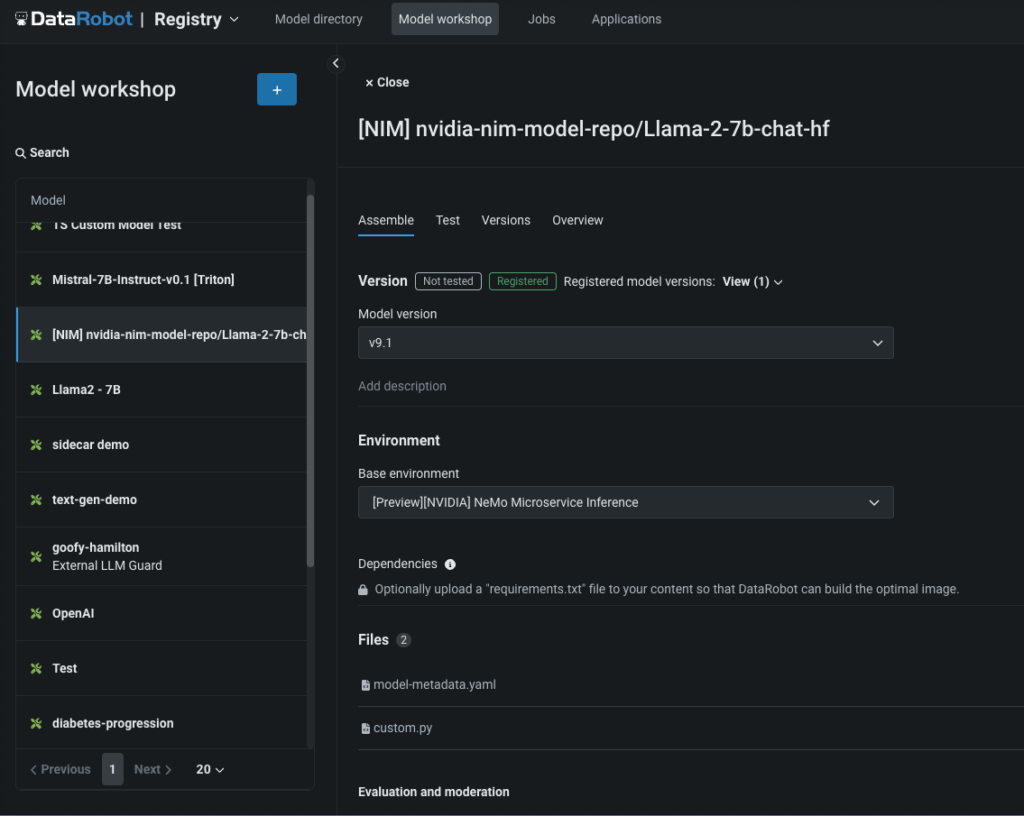1024x816 pixels.
Task: Click the Add description field
Action: 402,386
